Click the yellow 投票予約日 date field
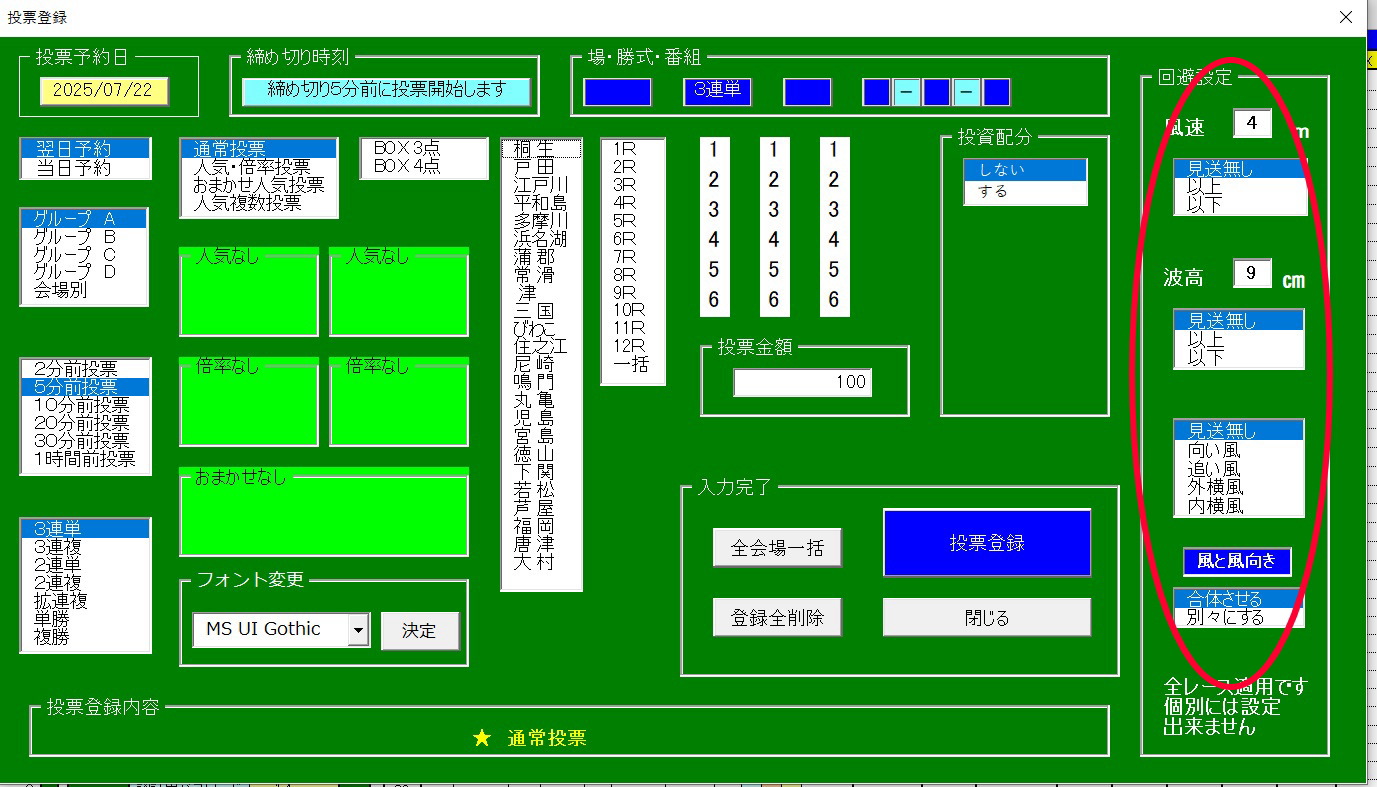Image resolution: width=1377 pixels, height=787 pixels. point(104,90)
